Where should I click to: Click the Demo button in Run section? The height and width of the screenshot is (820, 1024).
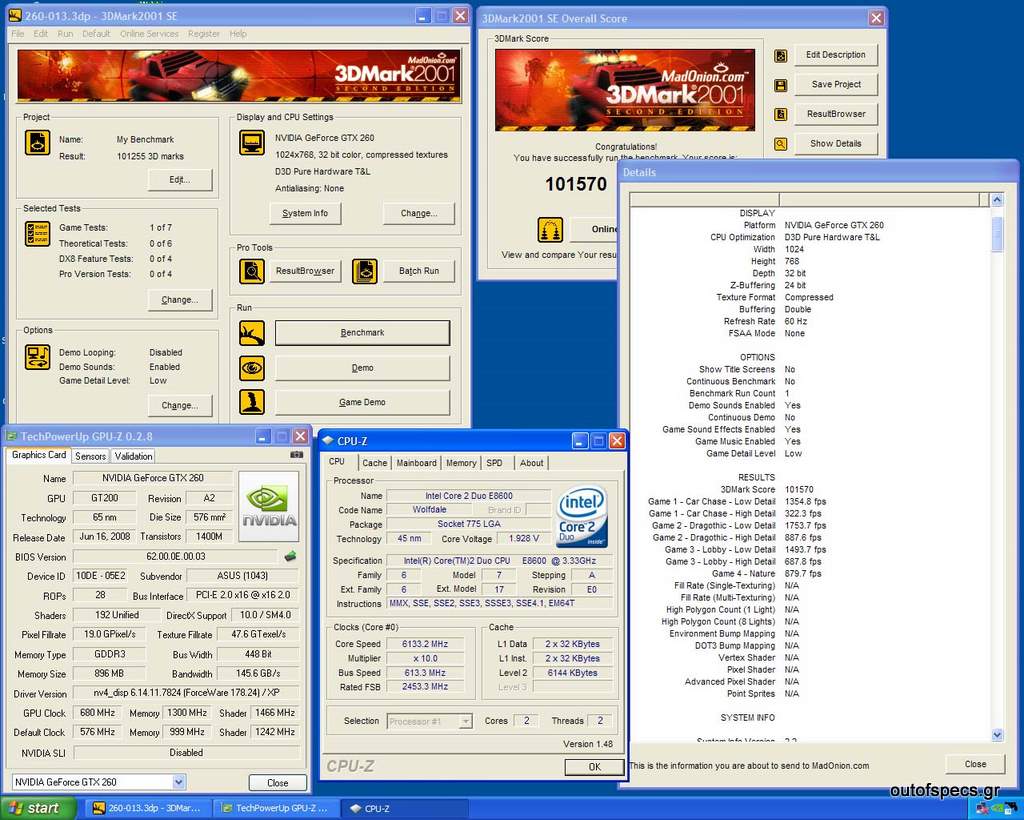click(x=362, y=368)
